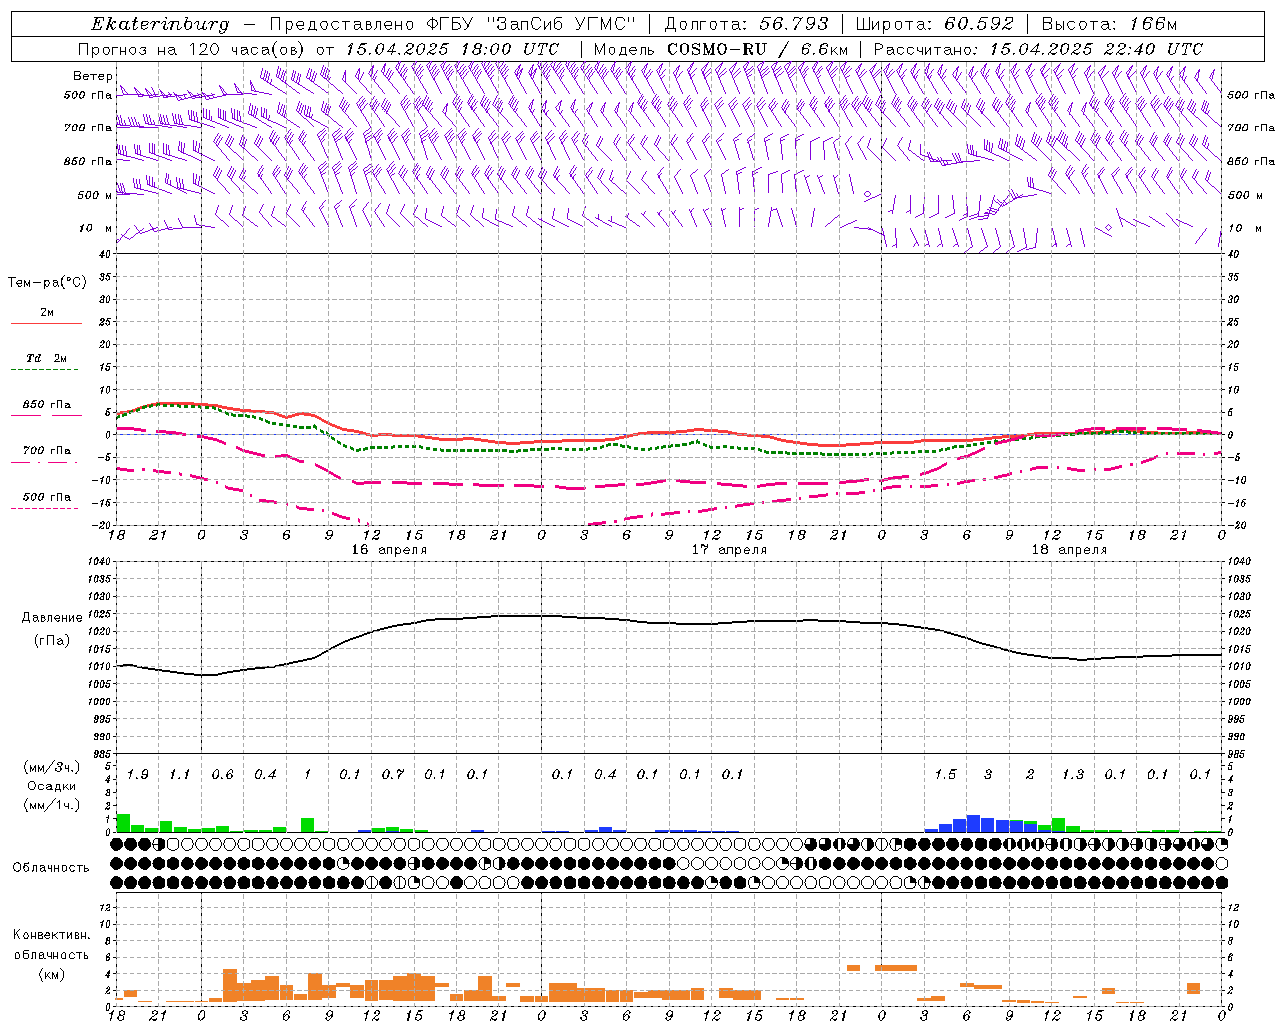This screenshot has width=1280, height=1024.
Task: Select the 'Осадки' label
Action: tap(52, 786)
